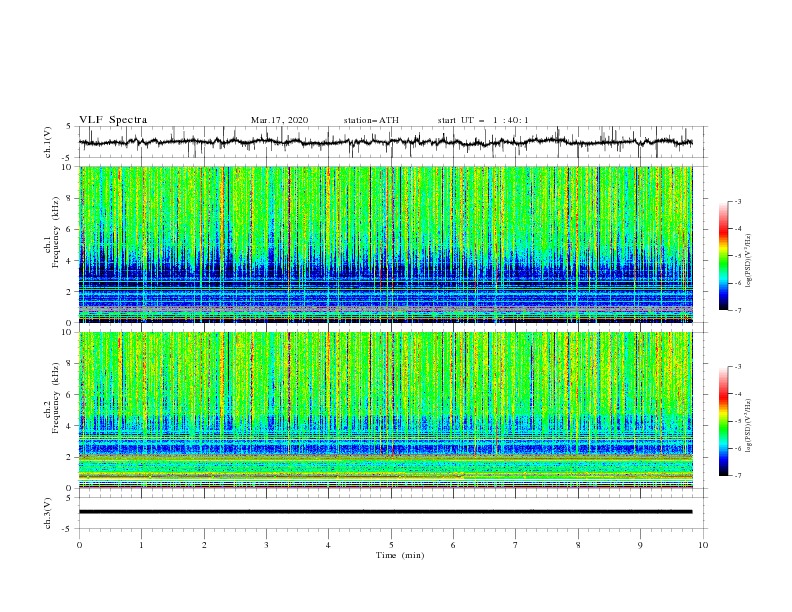
Task: Click the "-3" label on ch.1 colorbar
Action: pos(737,201)
